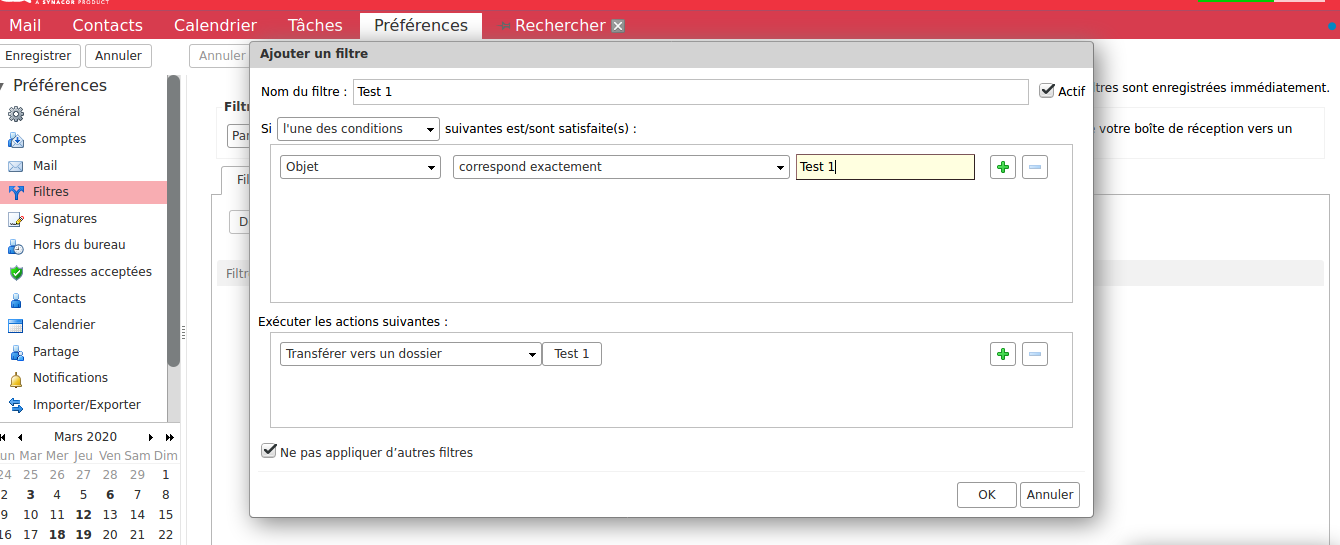Expand the correspond exactement dropdown
The image size is (1340, 545).
point(621,167)
